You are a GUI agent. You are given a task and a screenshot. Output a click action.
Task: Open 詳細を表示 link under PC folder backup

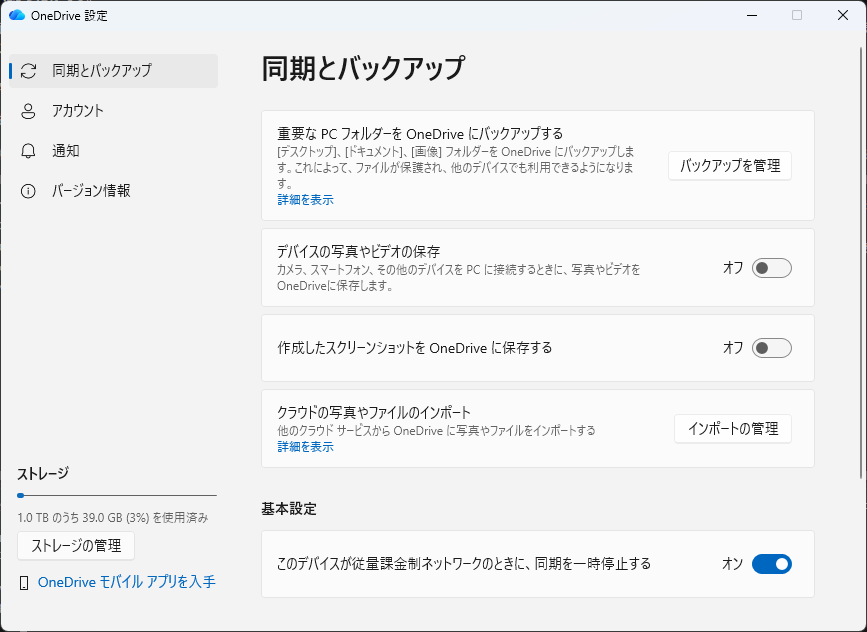pos(305,200)
